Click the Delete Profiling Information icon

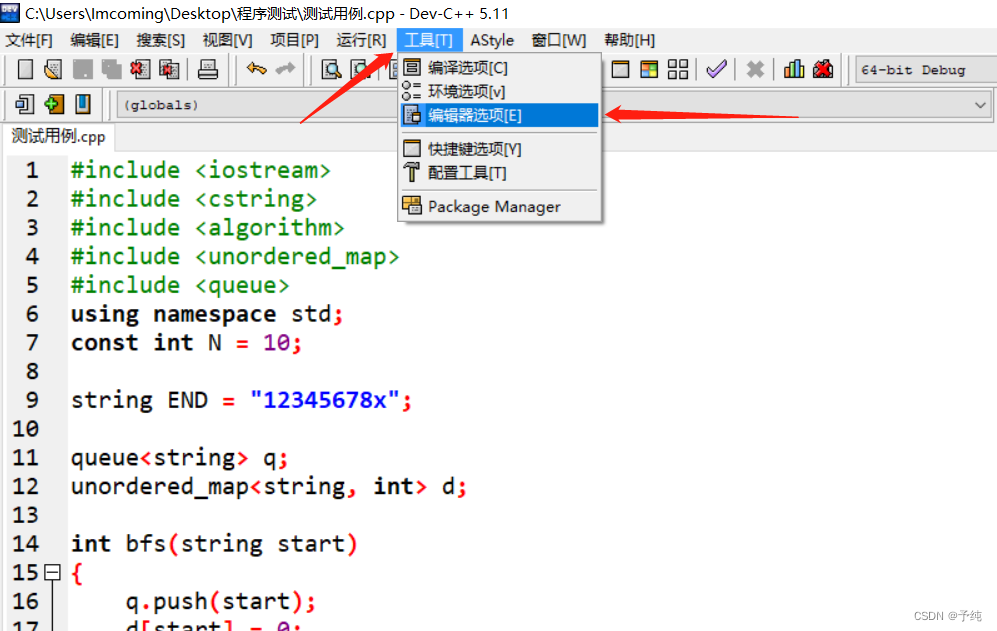[823, 69]
